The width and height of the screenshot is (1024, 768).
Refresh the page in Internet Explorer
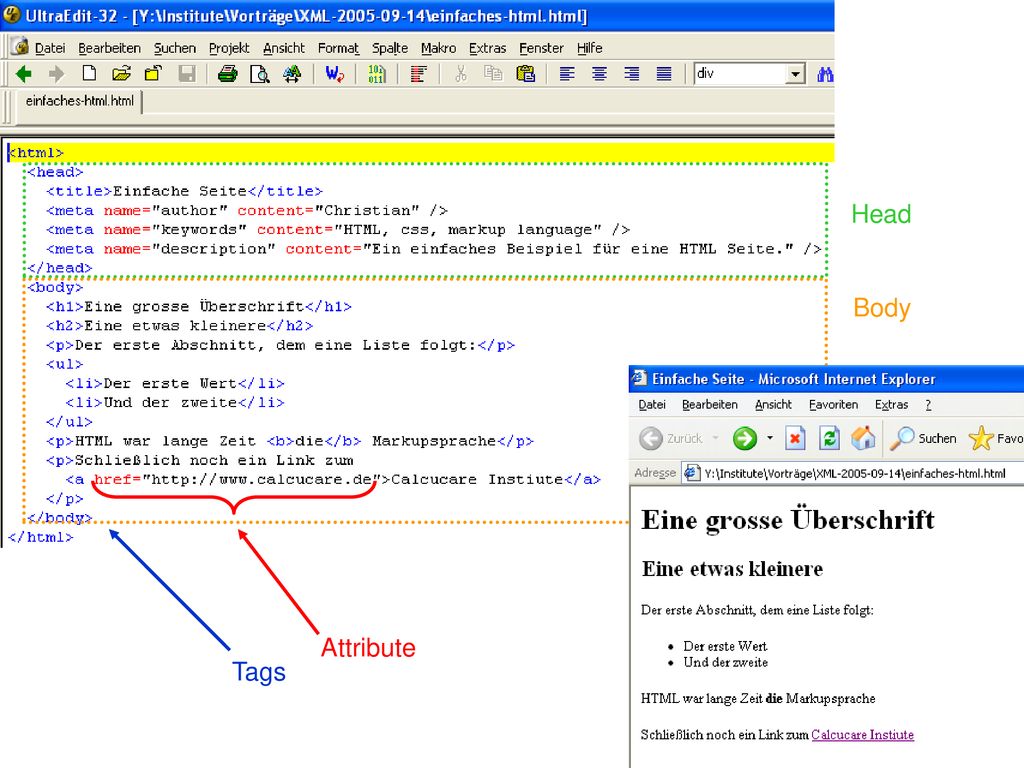[x=829, y=438]
